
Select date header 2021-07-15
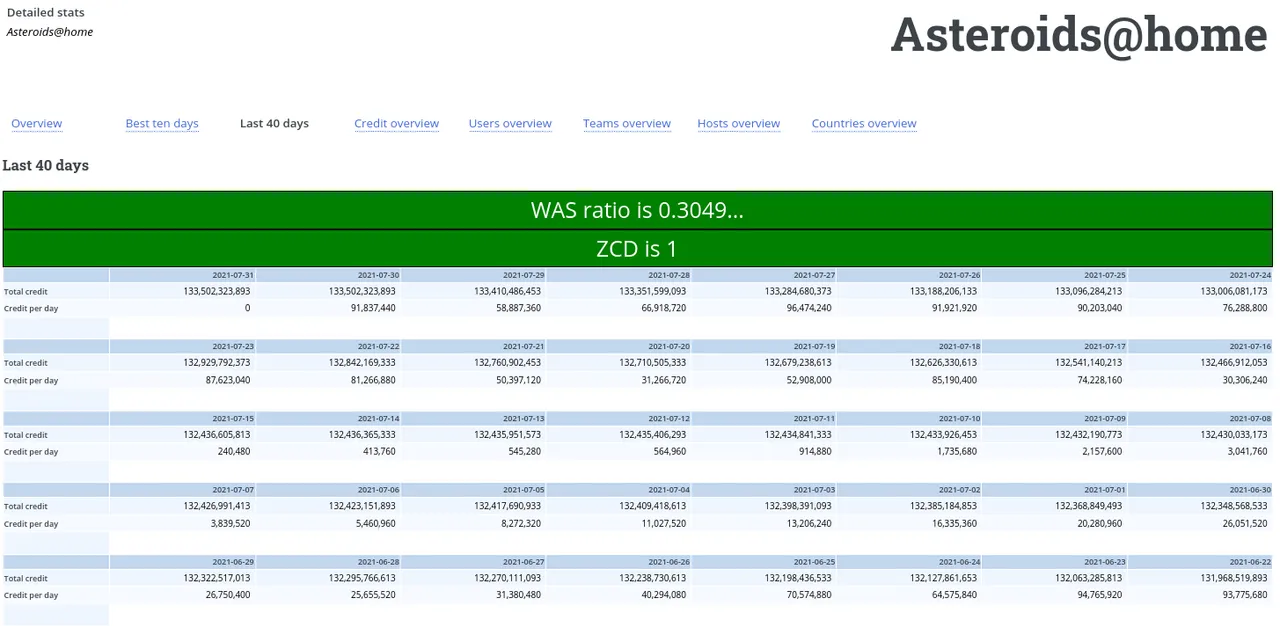click(x=233, y=418)
